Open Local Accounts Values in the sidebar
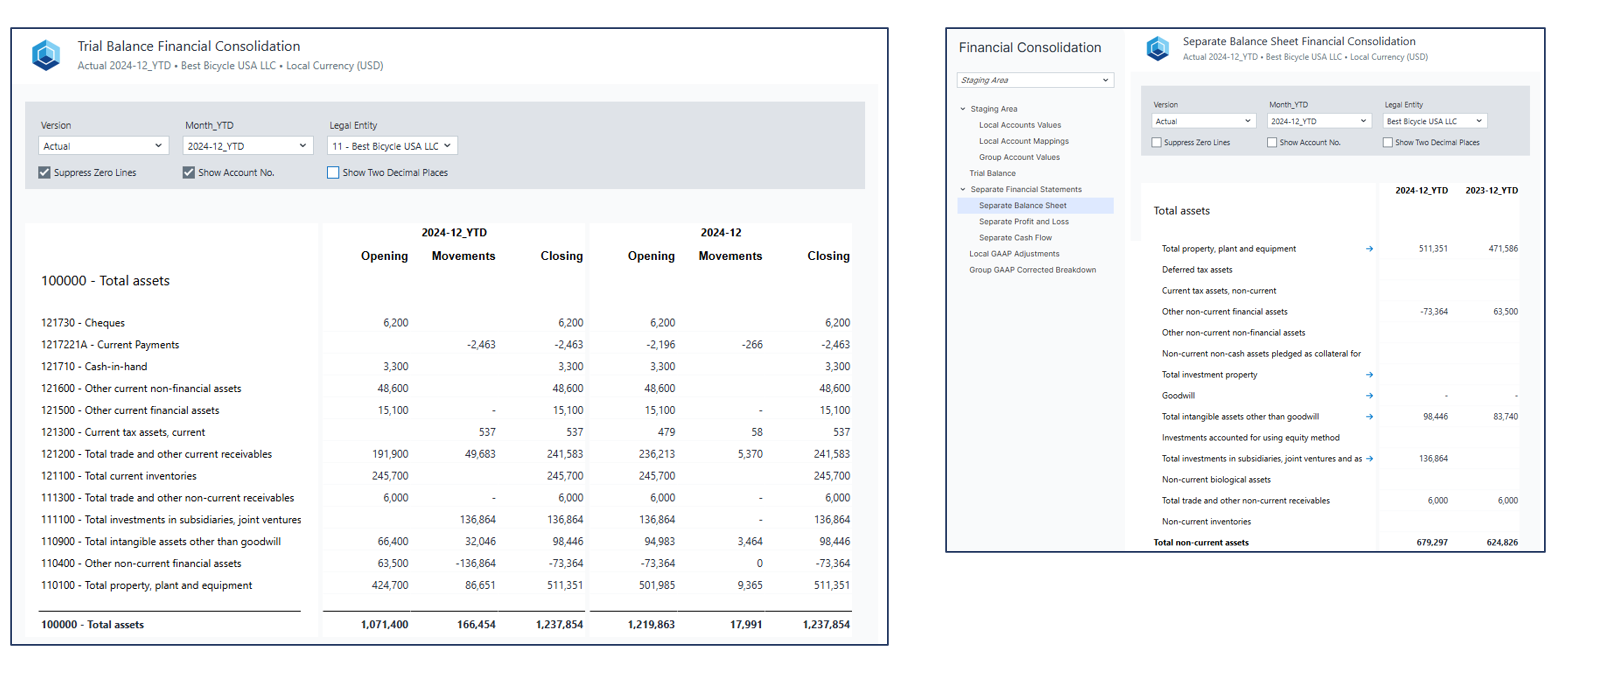Screen dimensions: 1607x690 [1020, 125]
